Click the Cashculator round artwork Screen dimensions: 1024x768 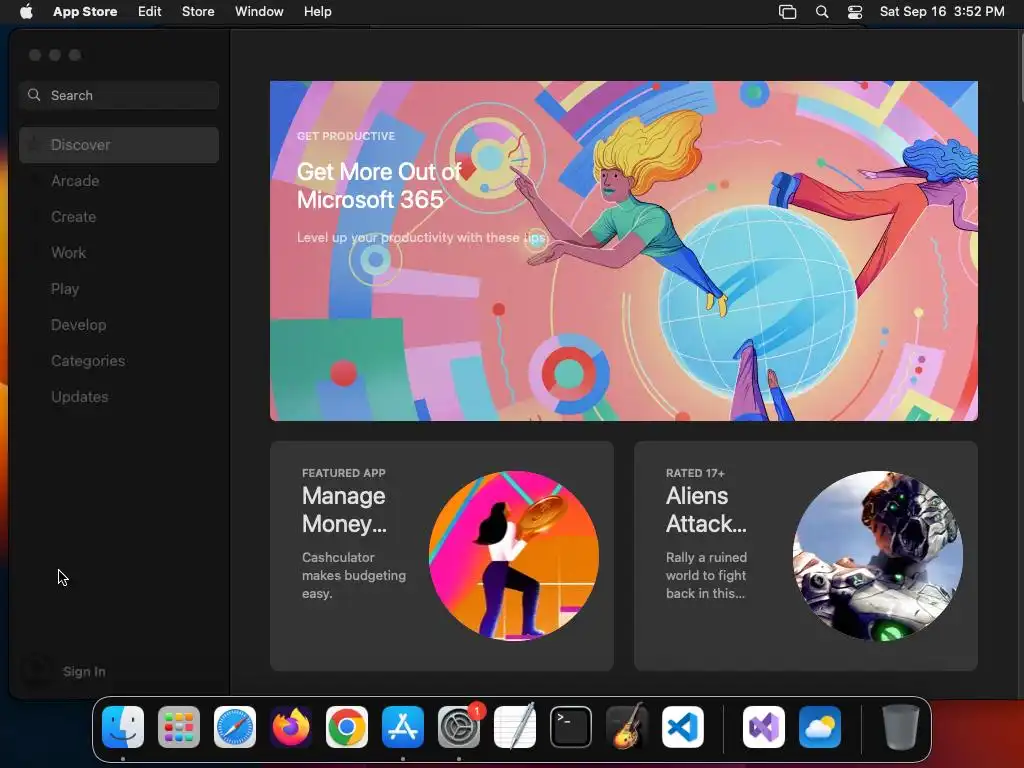(514, 556)
